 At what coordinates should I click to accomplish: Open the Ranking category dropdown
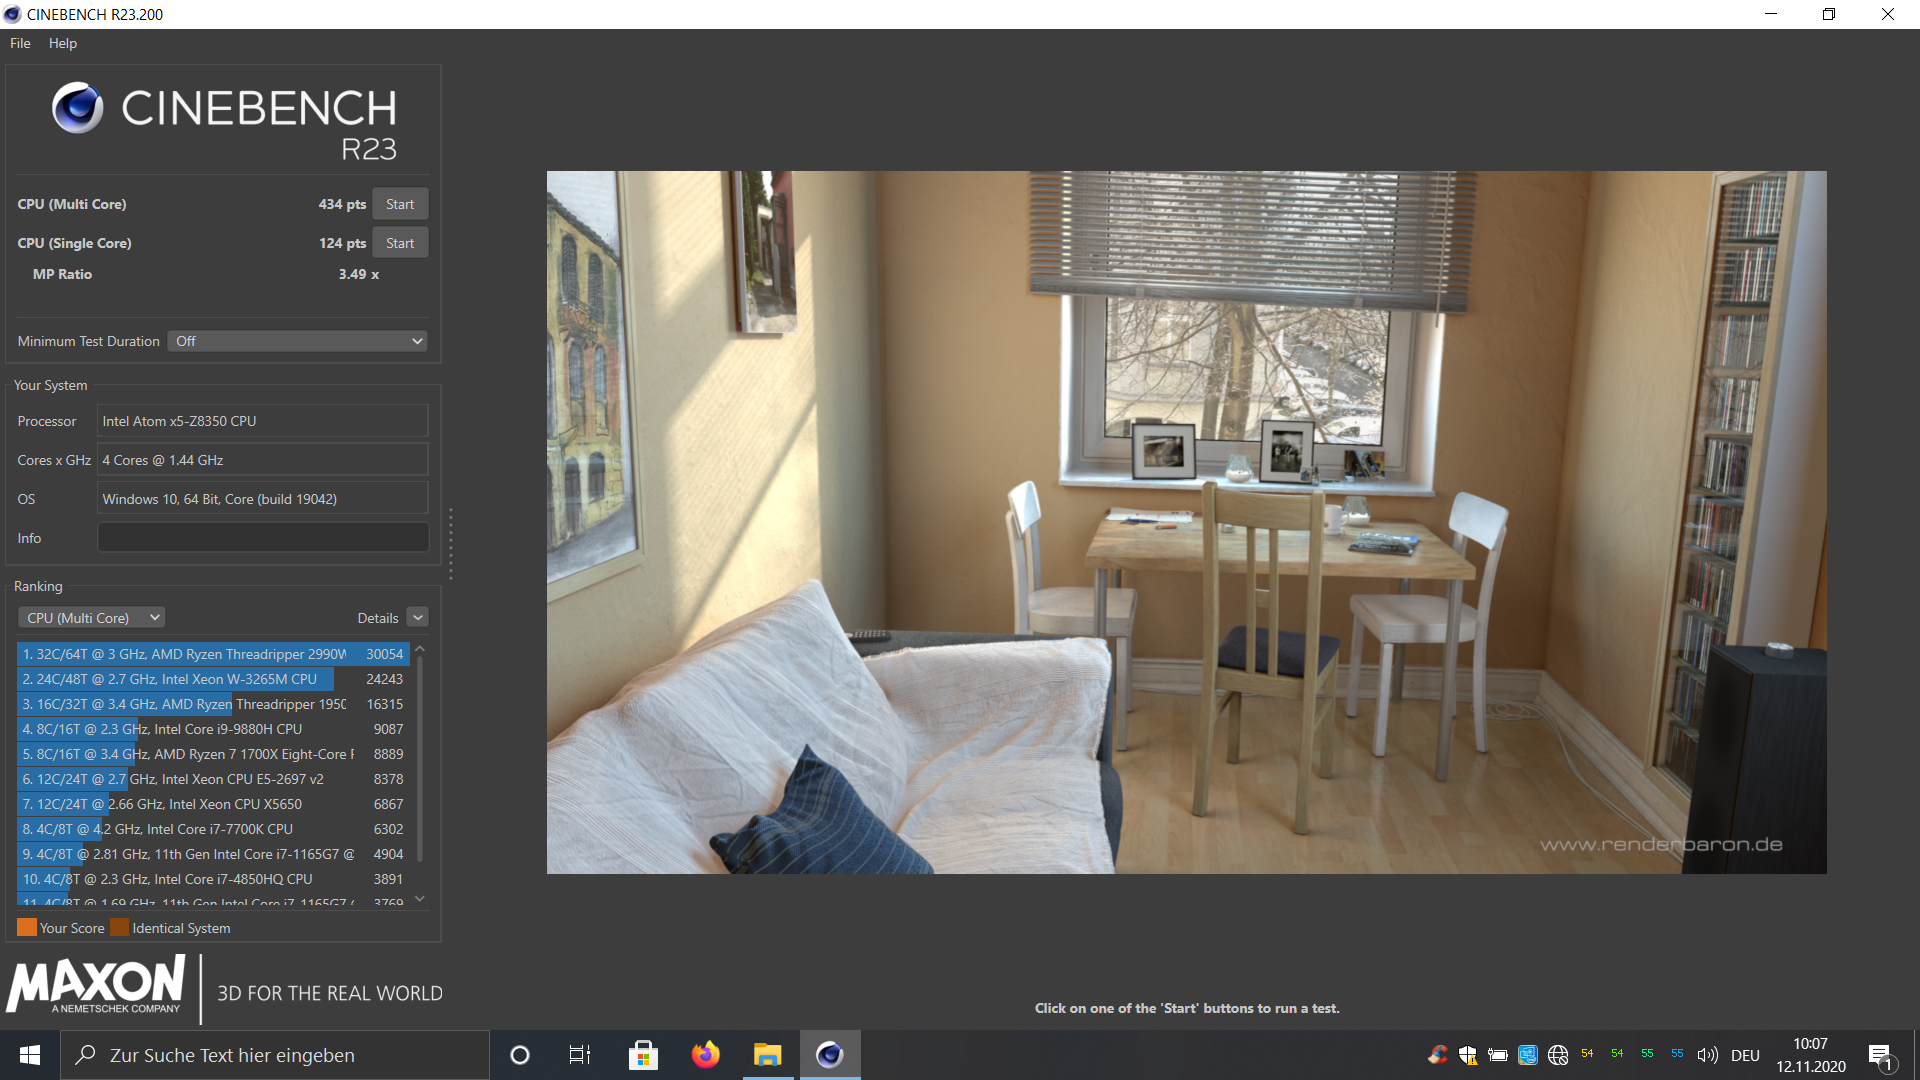coord(91,617)
